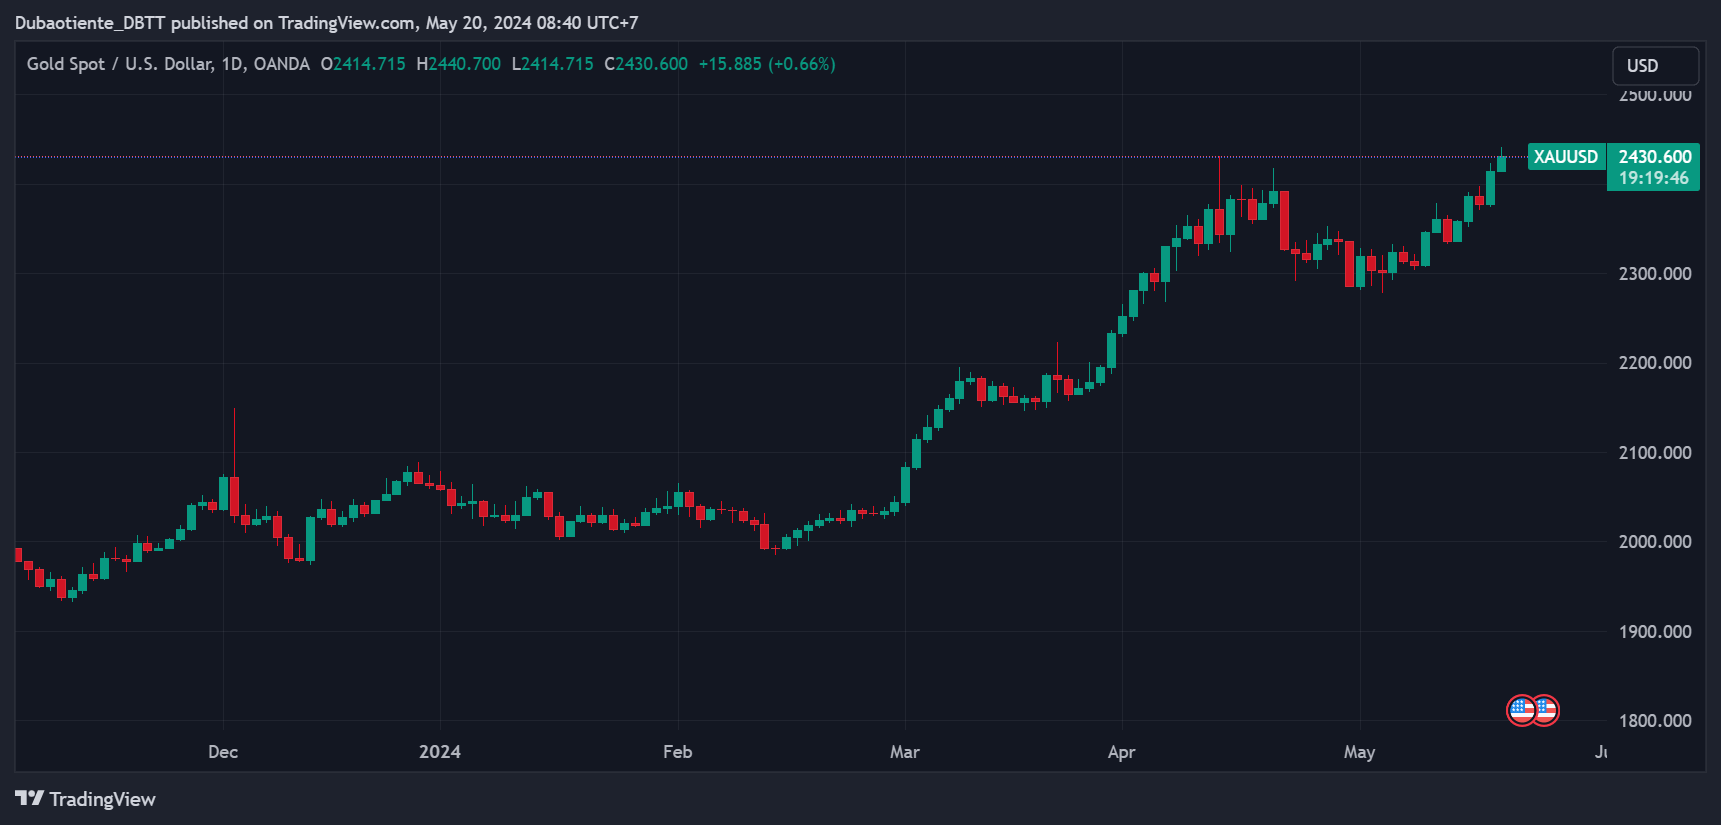Select the Open value O2414.715
Image resolution: width=1721 pixels, height=825 pixels.
(x=363, y=64)
